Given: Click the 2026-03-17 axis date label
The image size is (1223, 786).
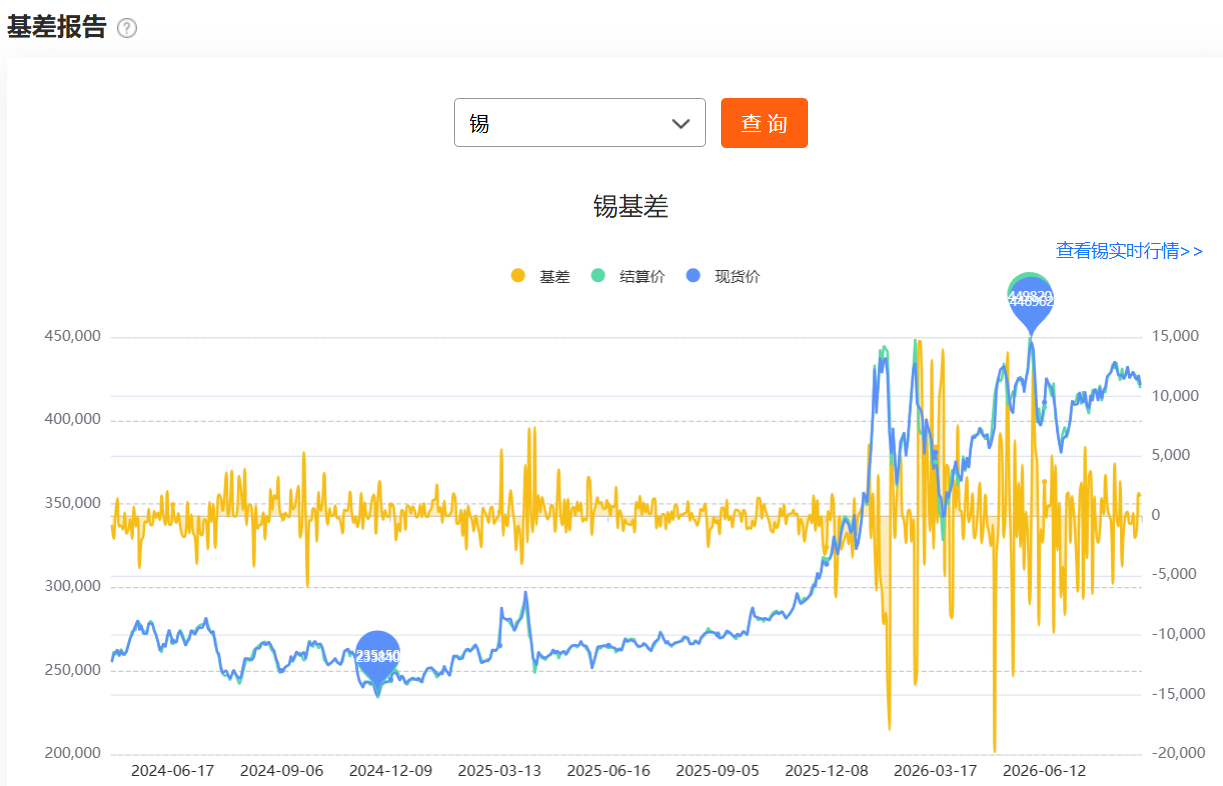Looking at the screenshot, I should click(936, 771).
